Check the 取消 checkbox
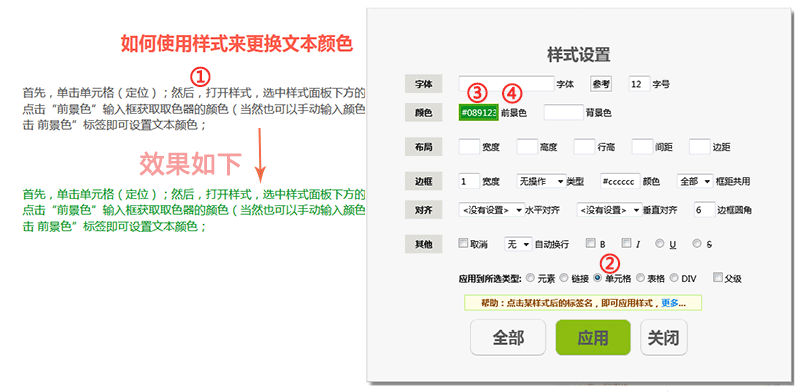Image resolution: width=800 pixels, height=392 pixels. [463, 243]
